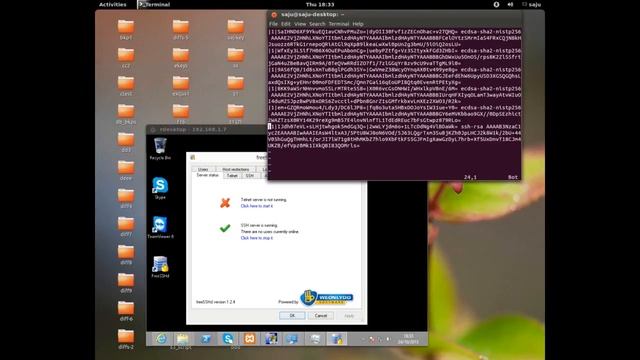Open the Help menu in the terminal

tap(358, 24)
